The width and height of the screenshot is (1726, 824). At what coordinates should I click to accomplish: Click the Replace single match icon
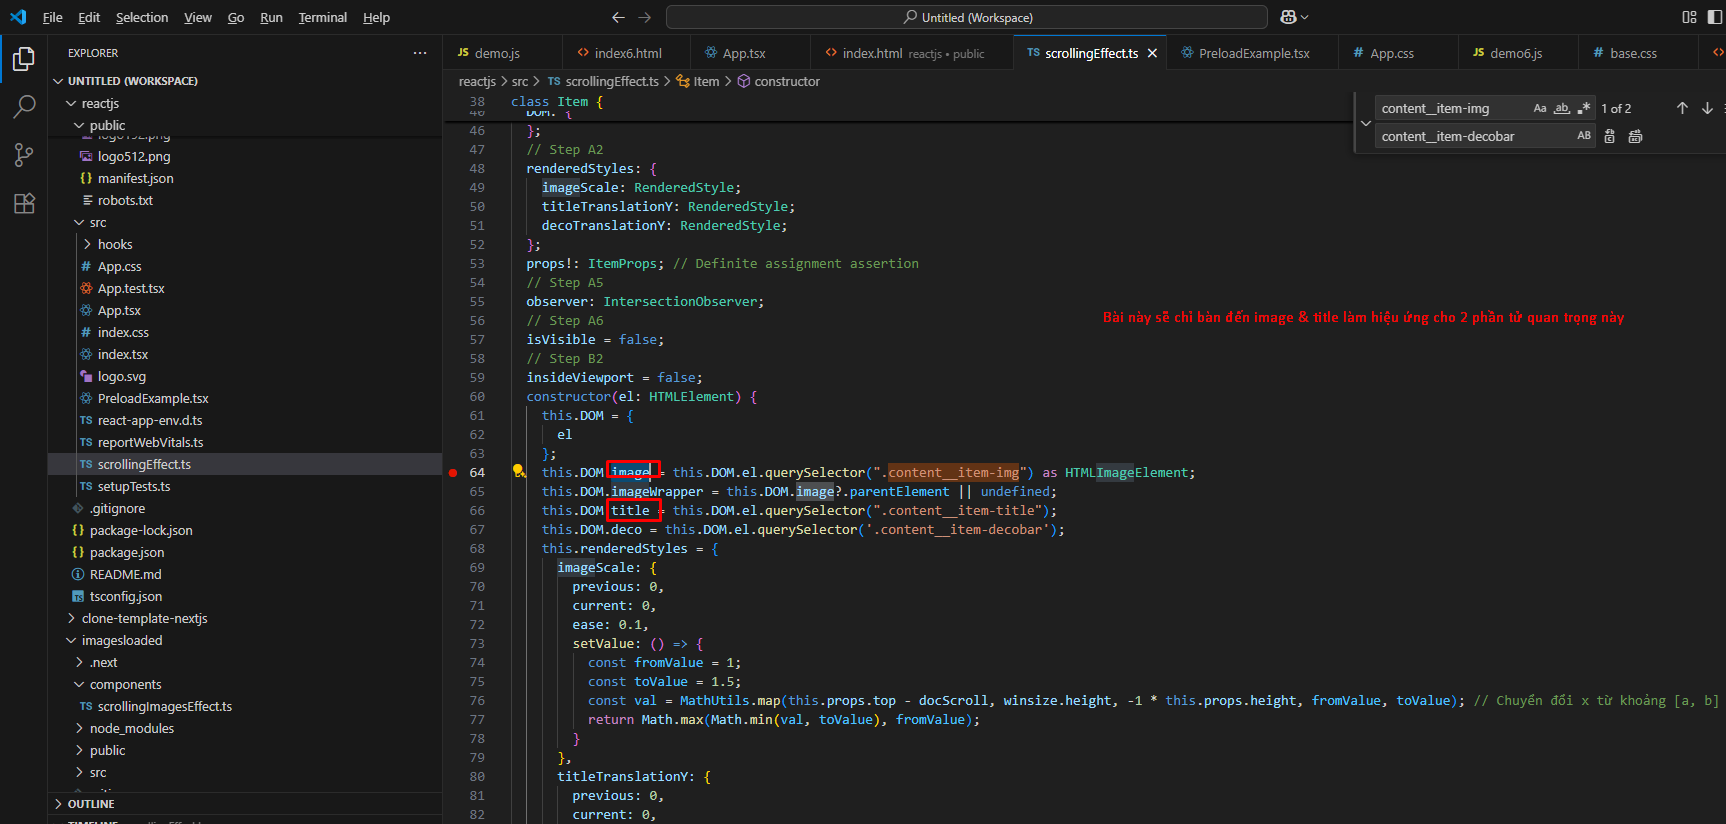pos(1610,137)
